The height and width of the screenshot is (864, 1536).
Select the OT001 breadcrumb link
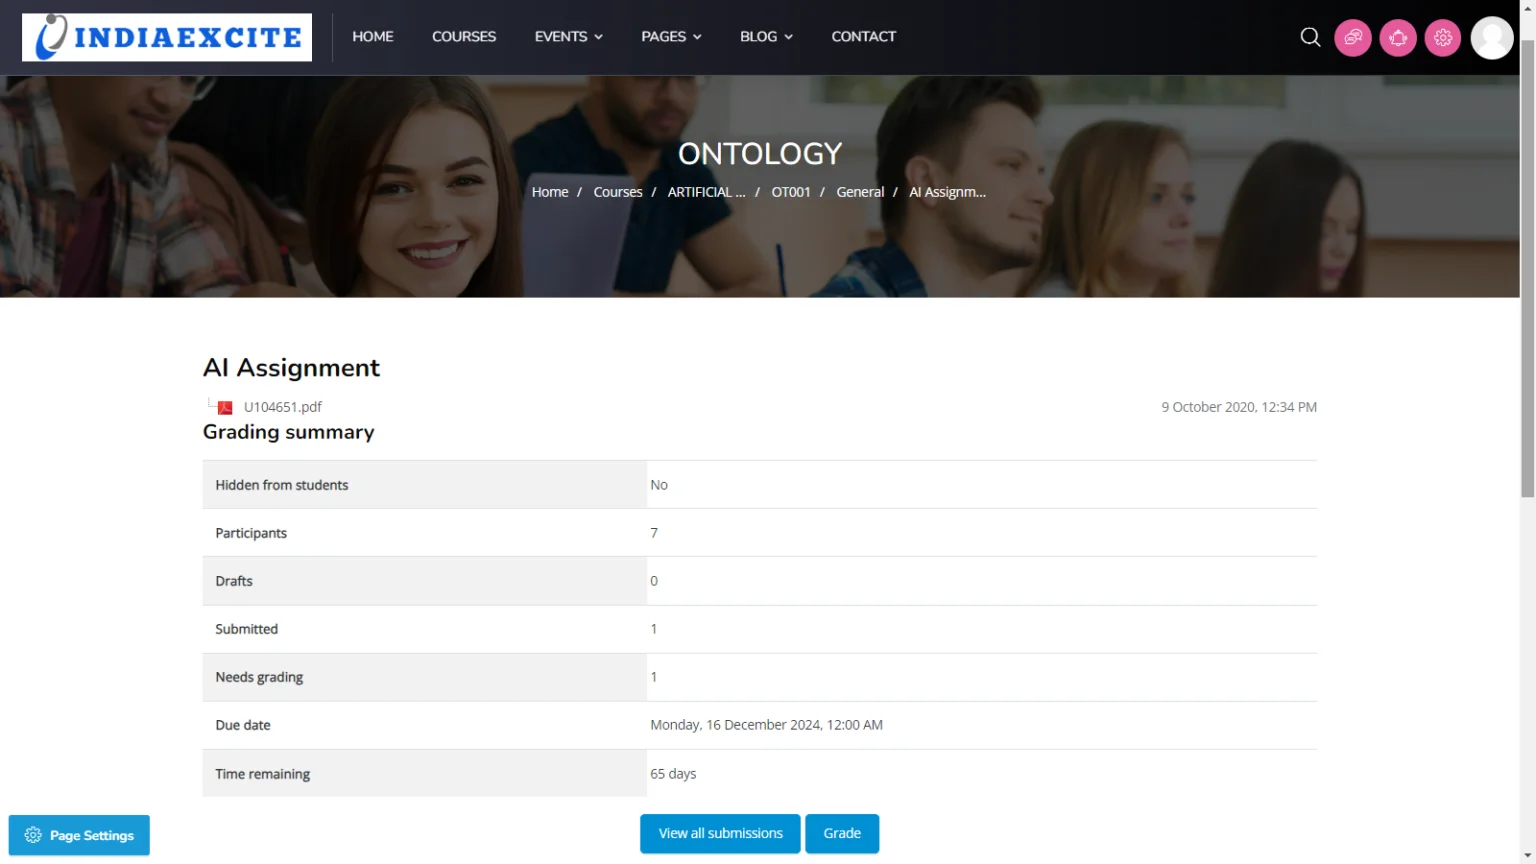(790, 192)
